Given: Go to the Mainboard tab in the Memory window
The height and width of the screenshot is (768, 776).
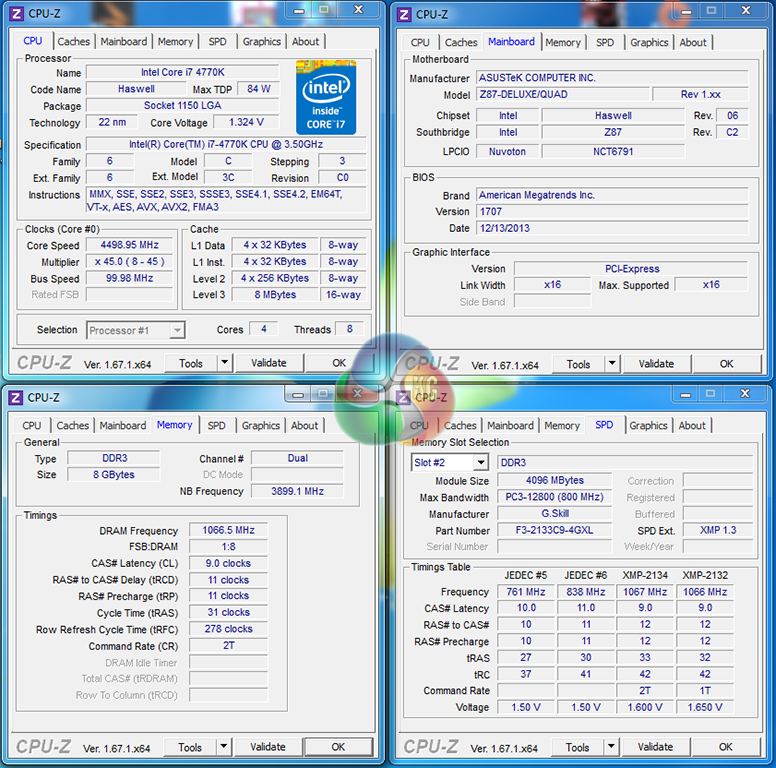Looking at the screenshot, I should click(x=123, y=426).
